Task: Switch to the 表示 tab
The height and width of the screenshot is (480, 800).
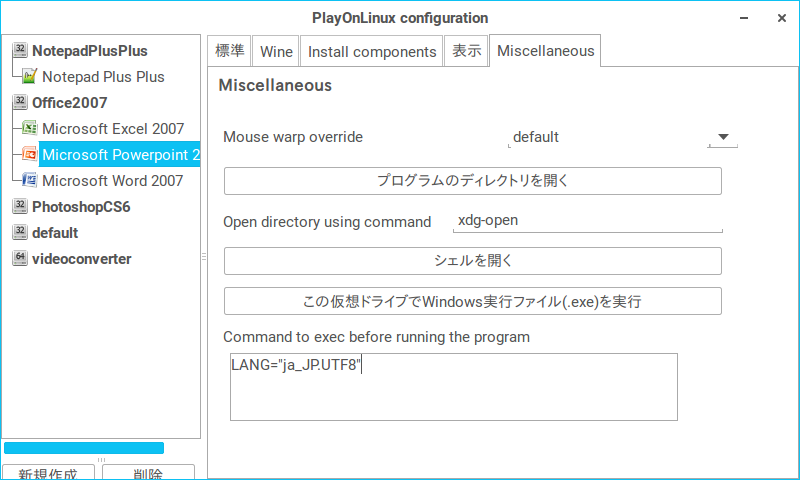Action: (x=466, y=51)
